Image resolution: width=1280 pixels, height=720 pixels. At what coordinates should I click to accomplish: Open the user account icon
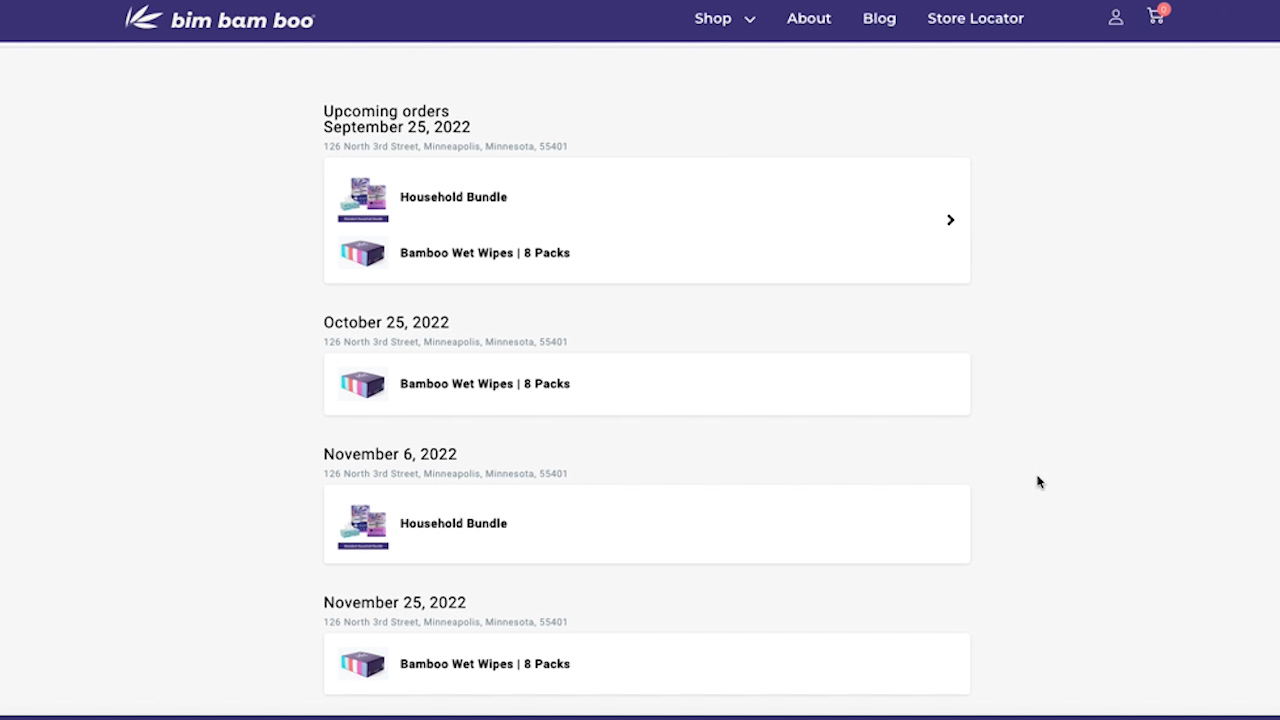tap(1116, 18)
